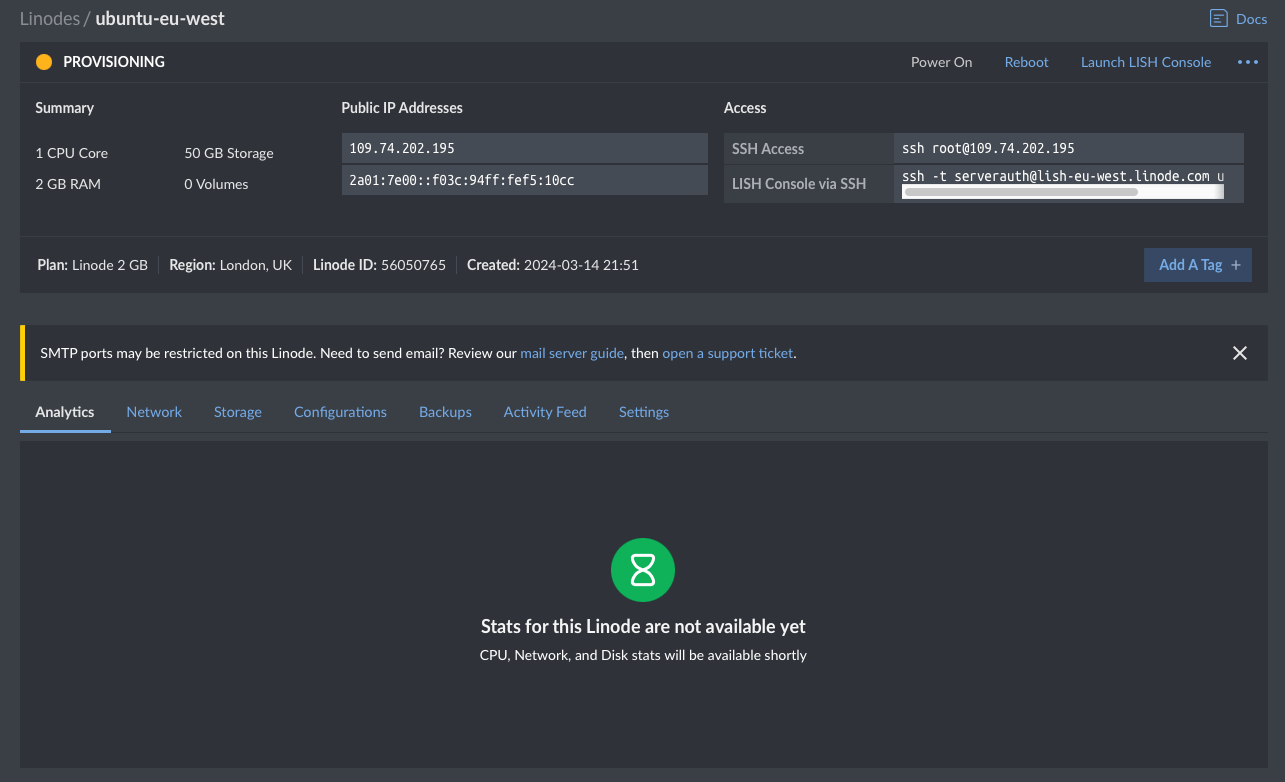
Task: Click the Linode ID 56050765 value
Action: pyautogui.click(x=413, y=265)
